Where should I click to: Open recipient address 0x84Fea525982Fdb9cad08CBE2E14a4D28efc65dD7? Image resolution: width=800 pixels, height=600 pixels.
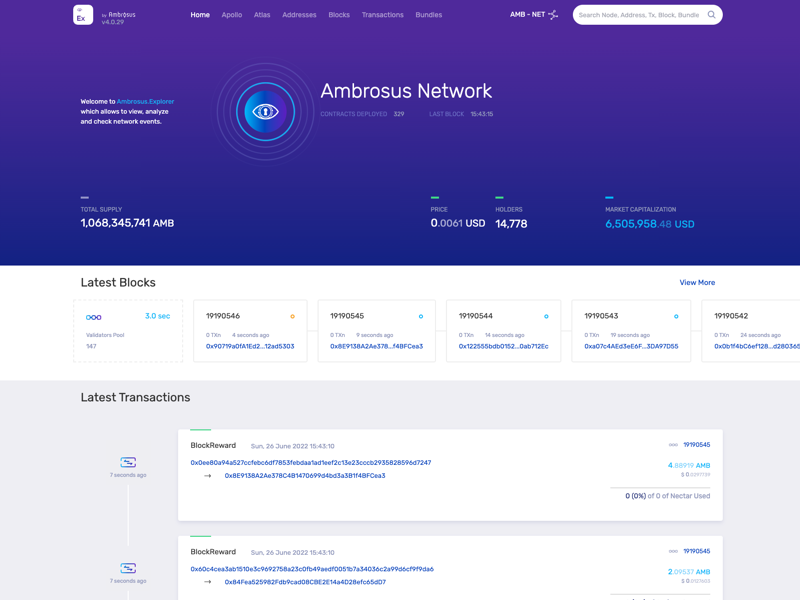point(305,582)
